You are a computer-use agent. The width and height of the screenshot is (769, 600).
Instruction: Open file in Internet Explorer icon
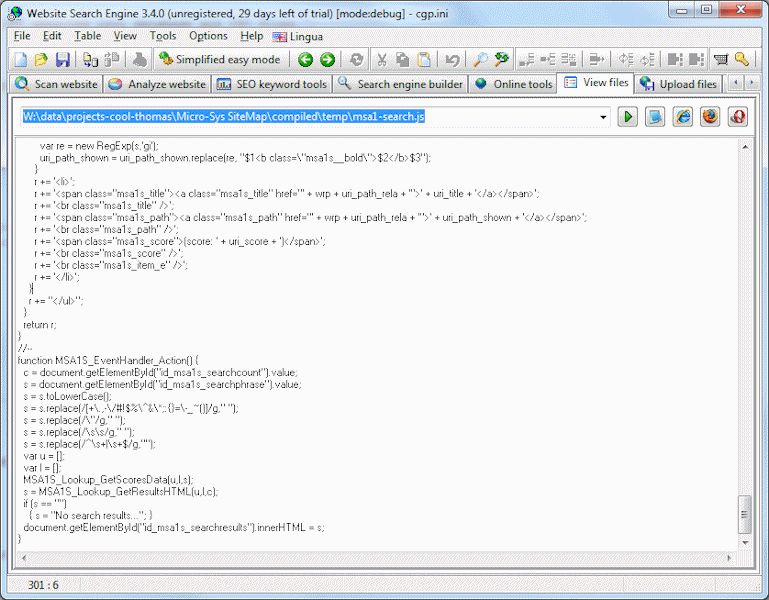[683, 117]
